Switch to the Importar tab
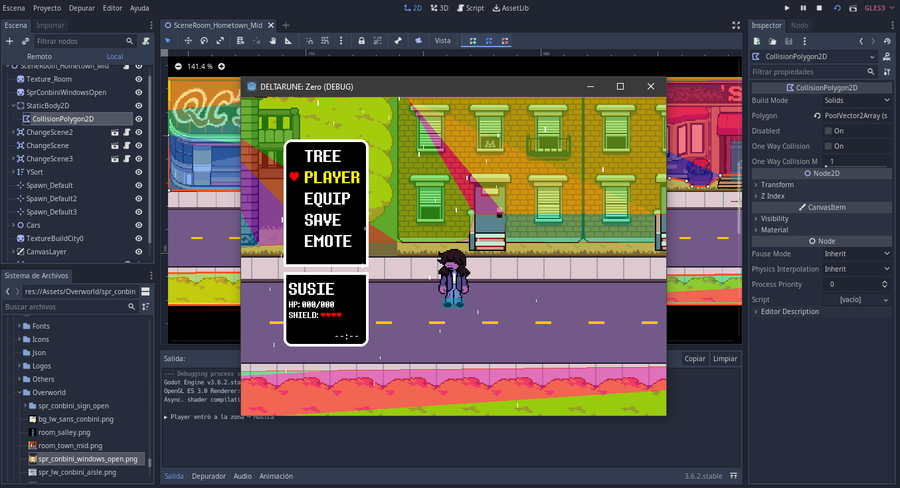This screenshot has height=488, width=900. point(51,25)
